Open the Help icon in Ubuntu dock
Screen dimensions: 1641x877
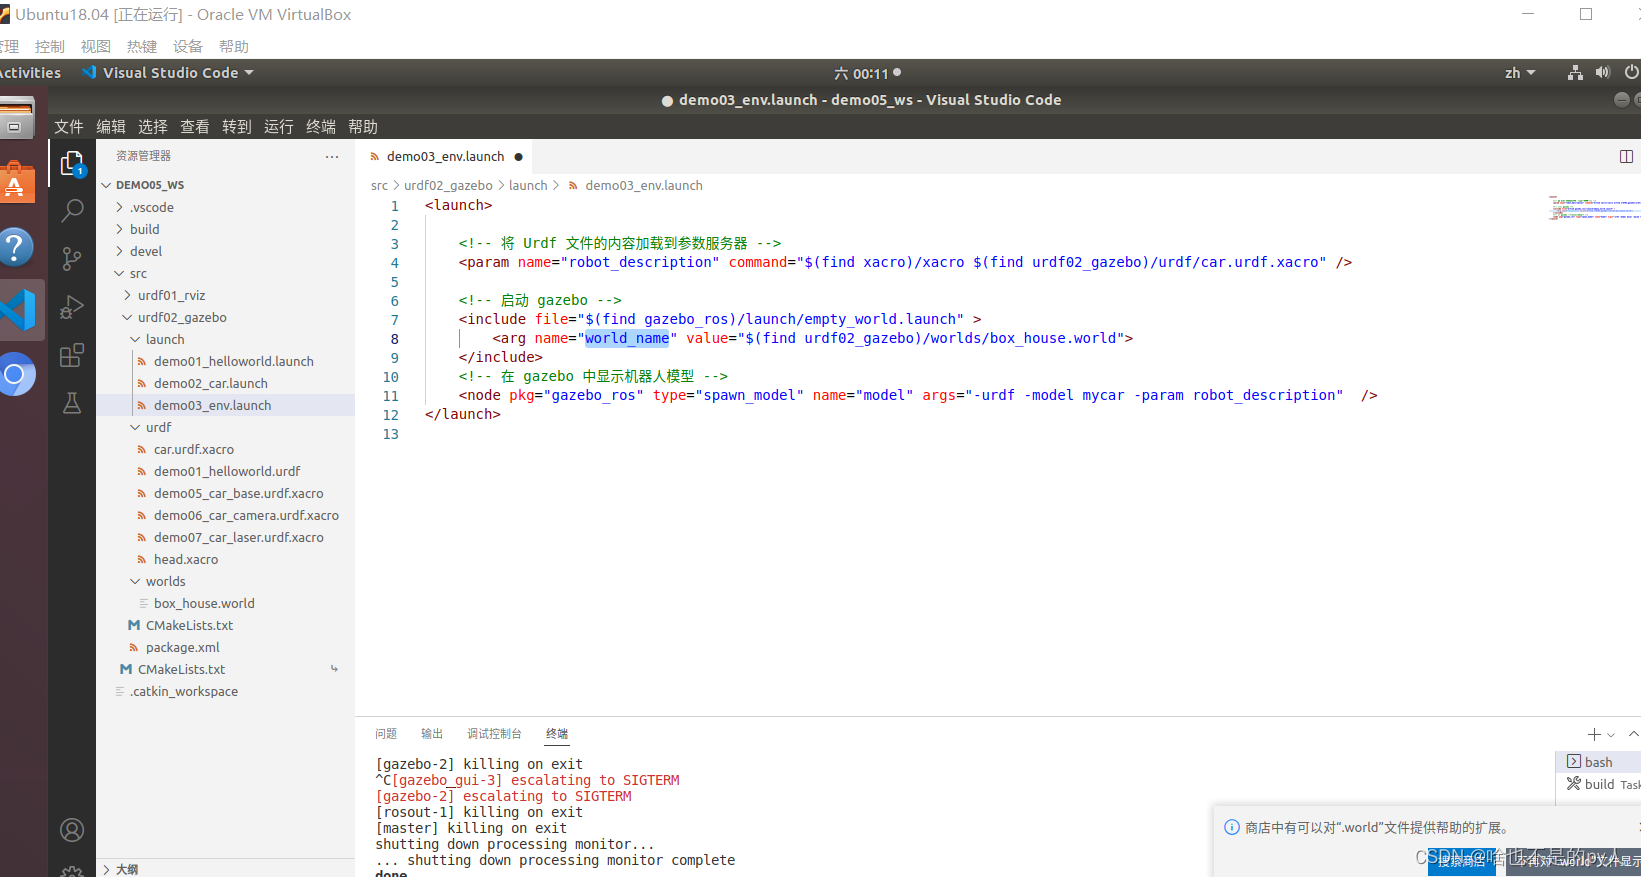point(15,247)
